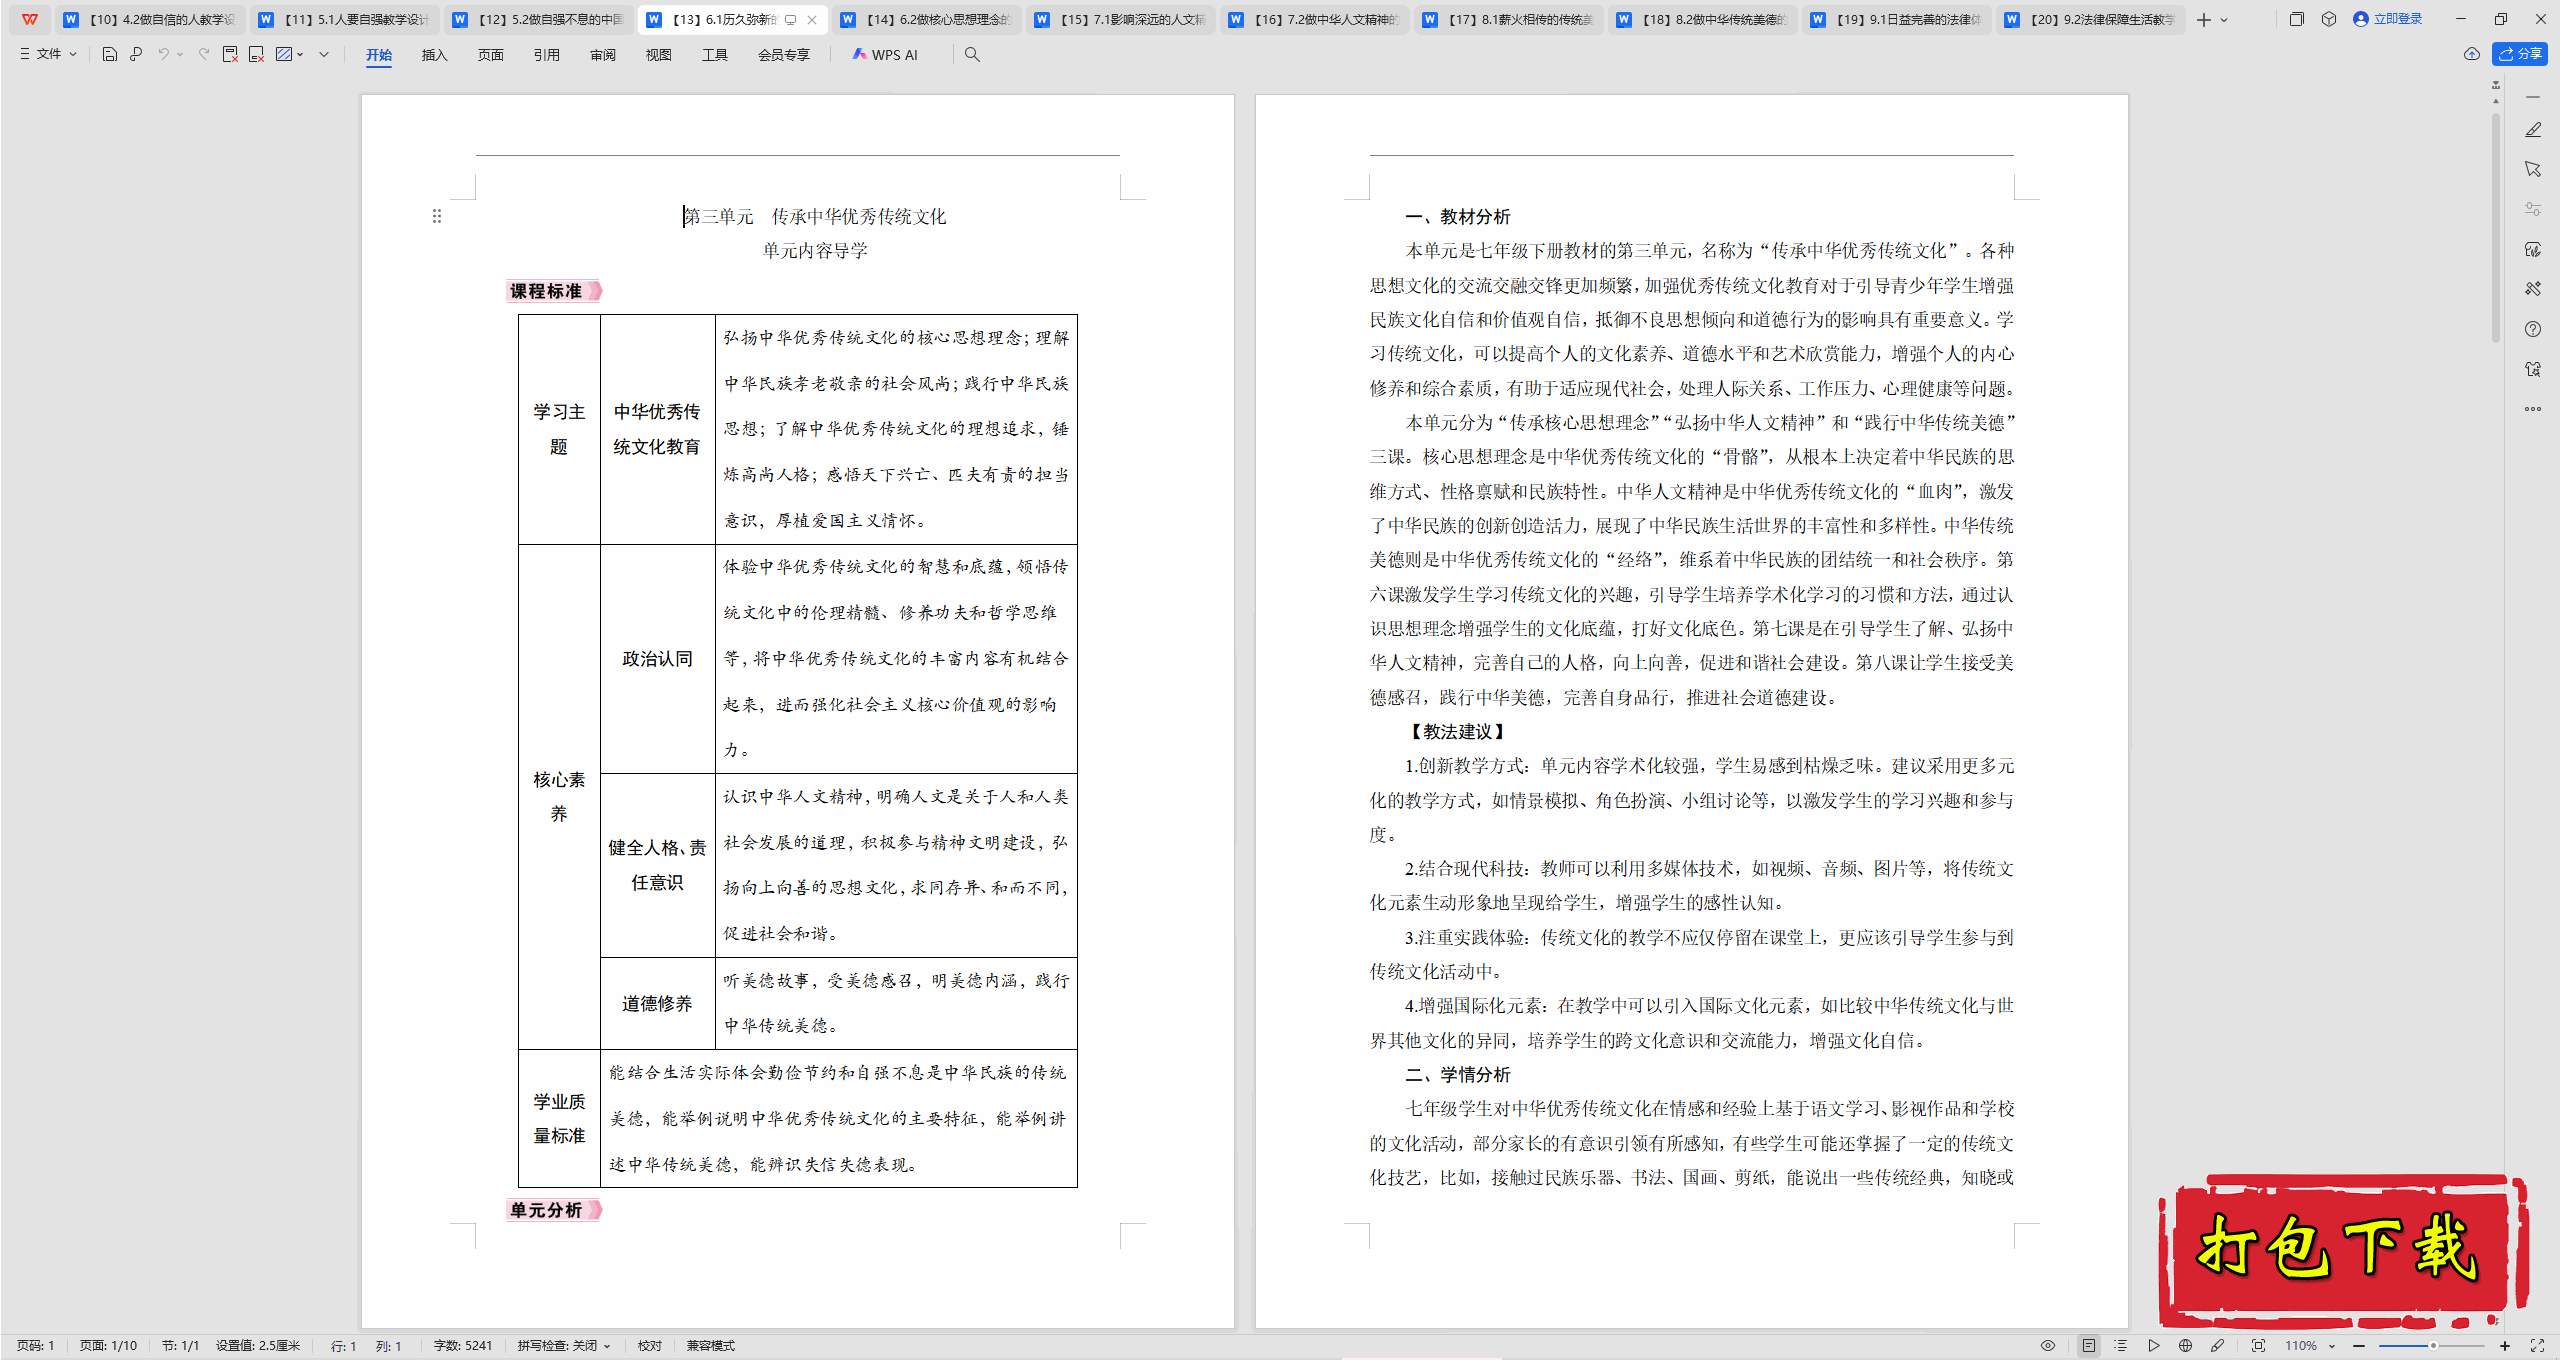Viewport: 2560px width, 1360px height.
Task: Switch to page layout view in status bar
Action: pos(2089,1346)
